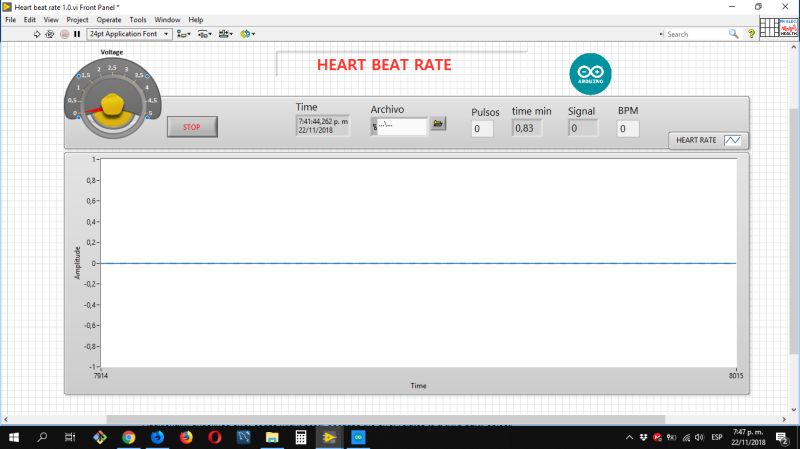
Task: Click the Time label under the chart
Action: pos(418,386)
